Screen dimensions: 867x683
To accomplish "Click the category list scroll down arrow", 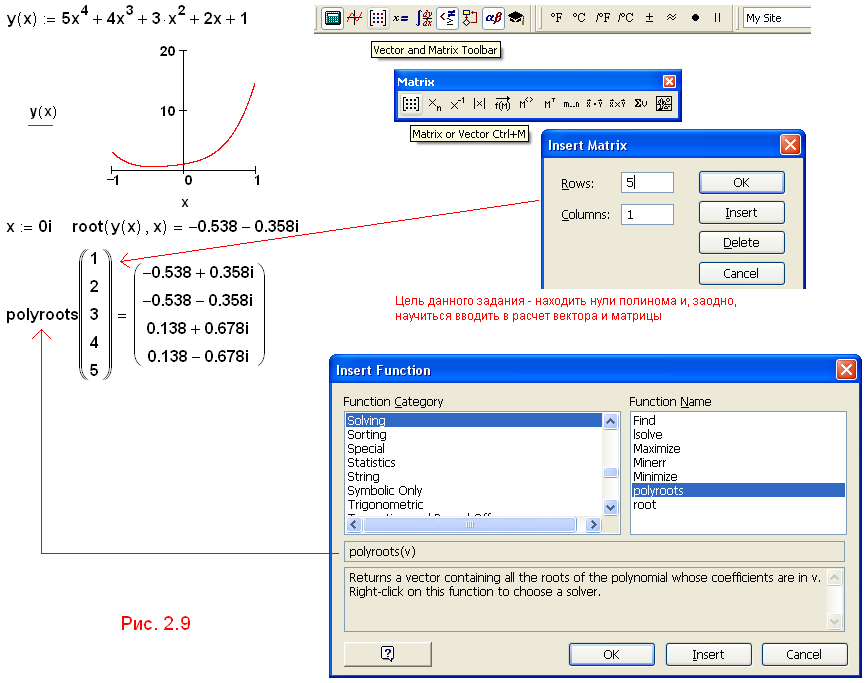I will point(610,507).
